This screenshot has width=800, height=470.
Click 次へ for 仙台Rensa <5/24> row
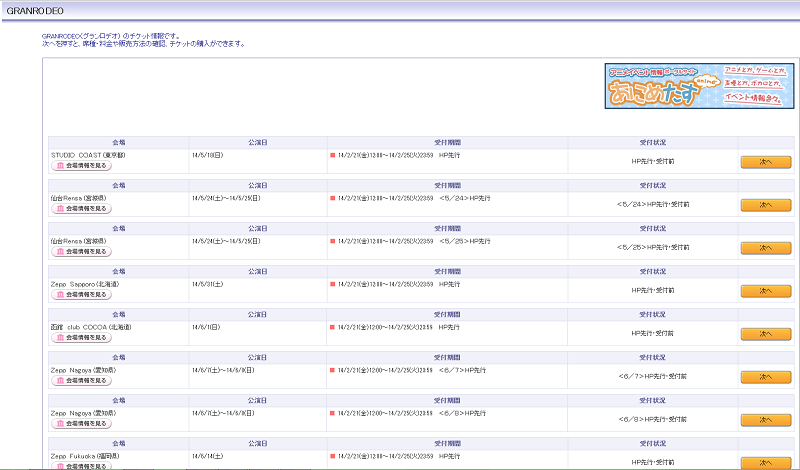(x=765, y=205)
